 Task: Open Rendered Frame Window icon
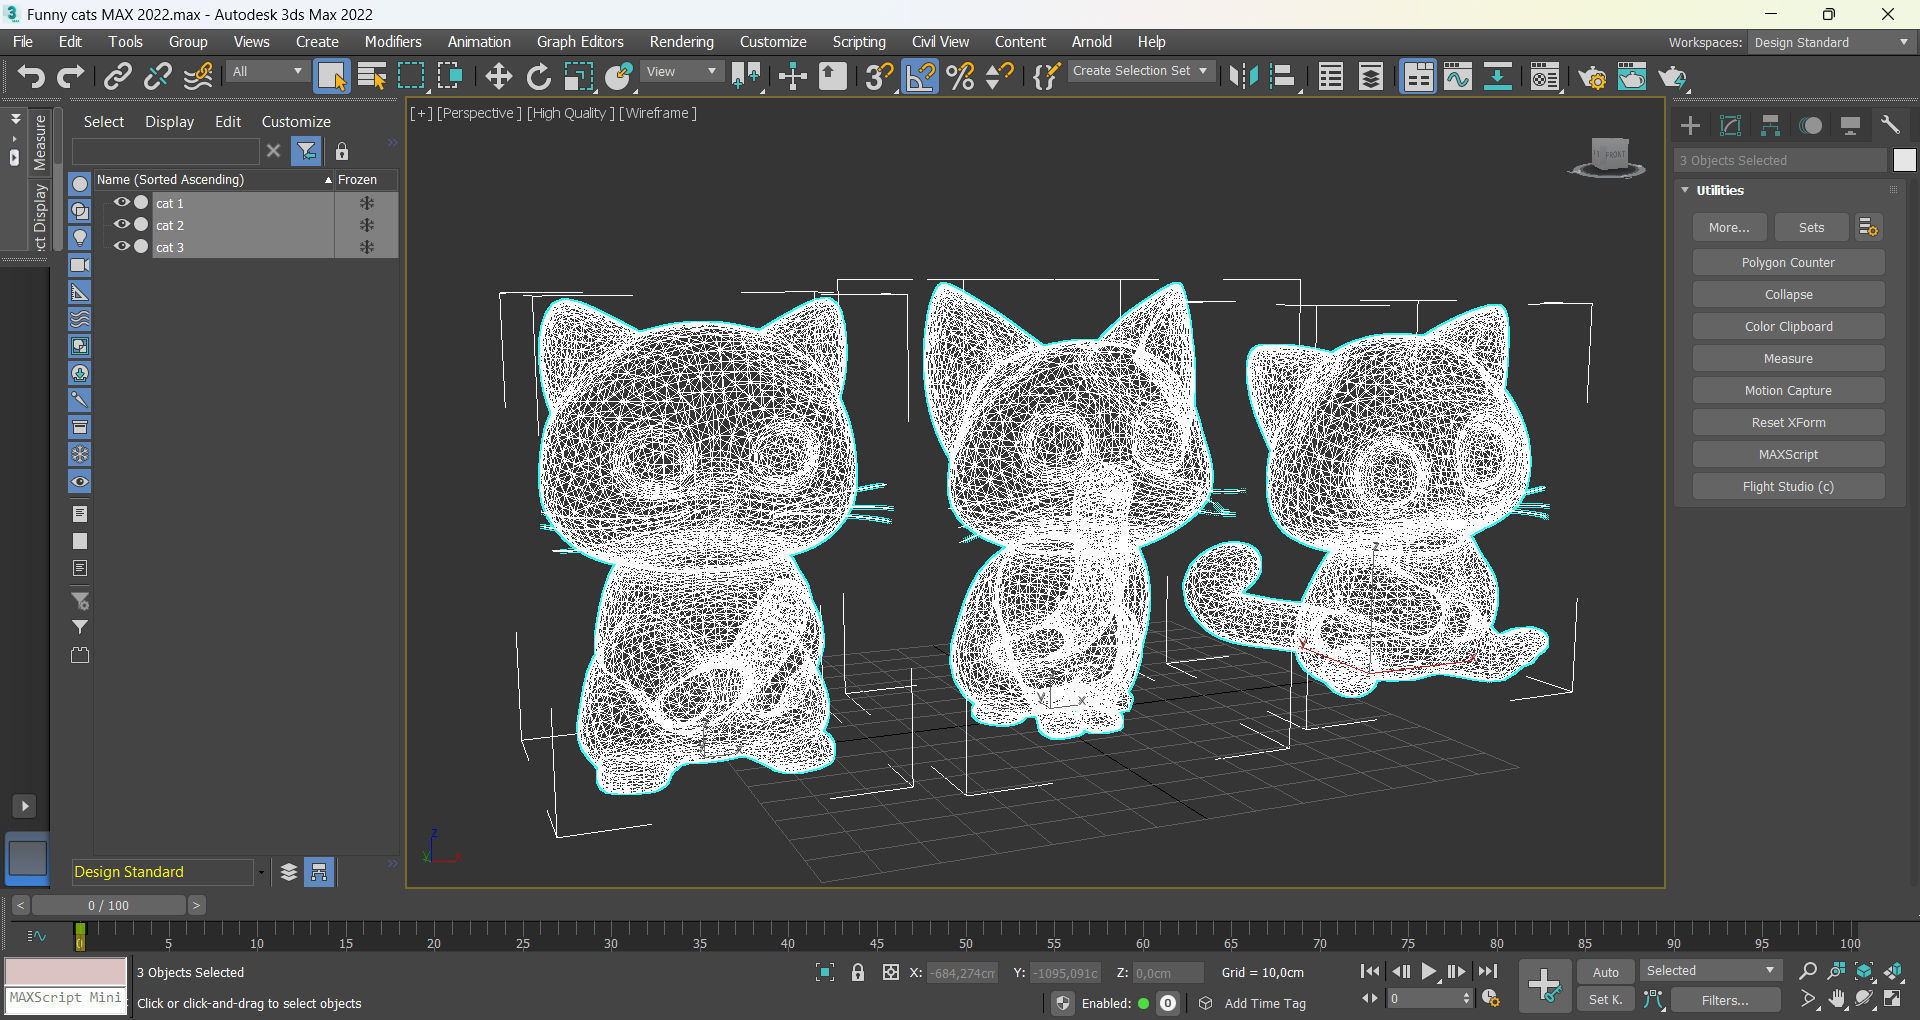(1632, 76)
